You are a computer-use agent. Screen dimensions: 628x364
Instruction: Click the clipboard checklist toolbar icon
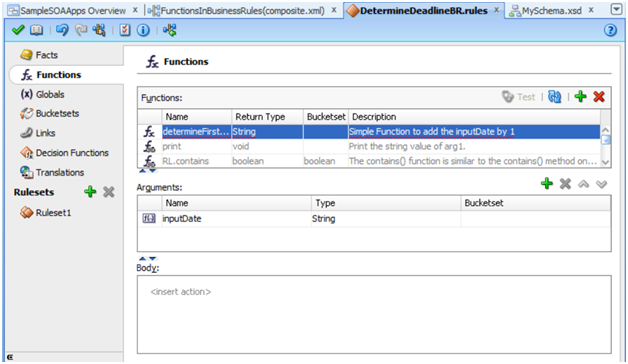[x=125, y=30]
